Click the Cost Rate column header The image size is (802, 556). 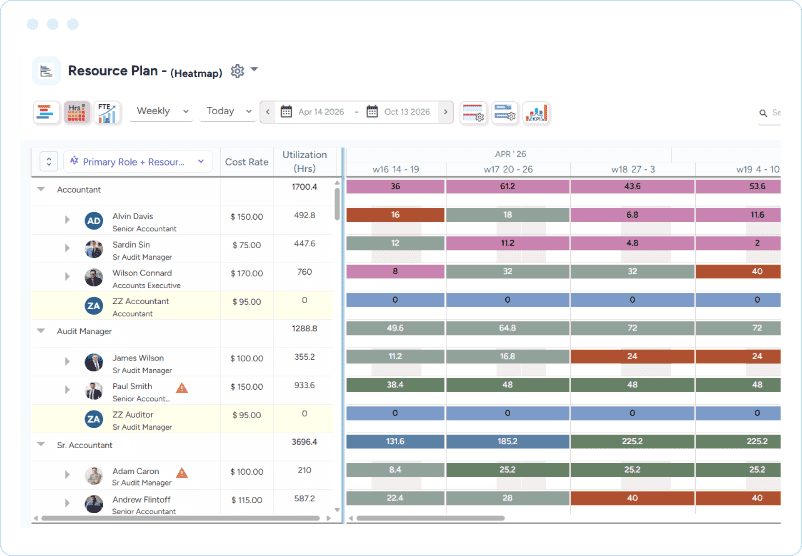point(247,162)
